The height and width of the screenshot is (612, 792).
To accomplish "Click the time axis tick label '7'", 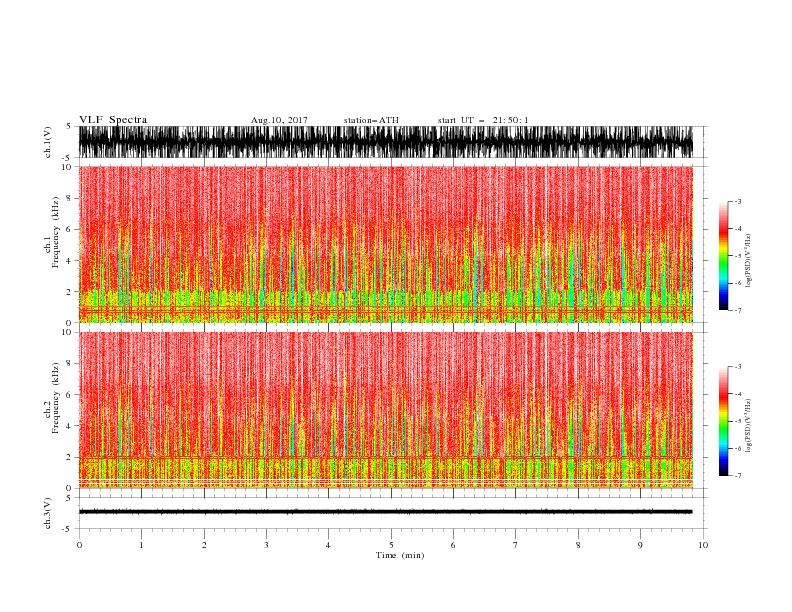I will (516, 545).
